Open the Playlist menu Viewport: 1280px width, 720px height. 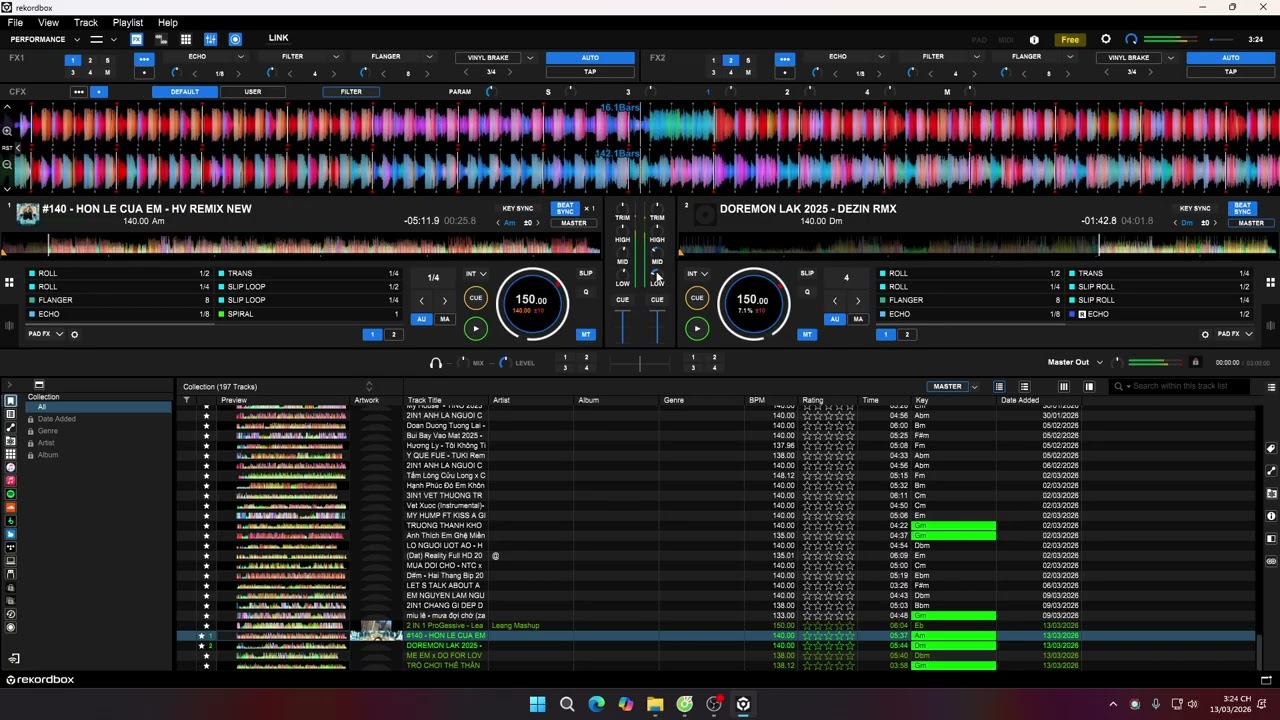128,22
